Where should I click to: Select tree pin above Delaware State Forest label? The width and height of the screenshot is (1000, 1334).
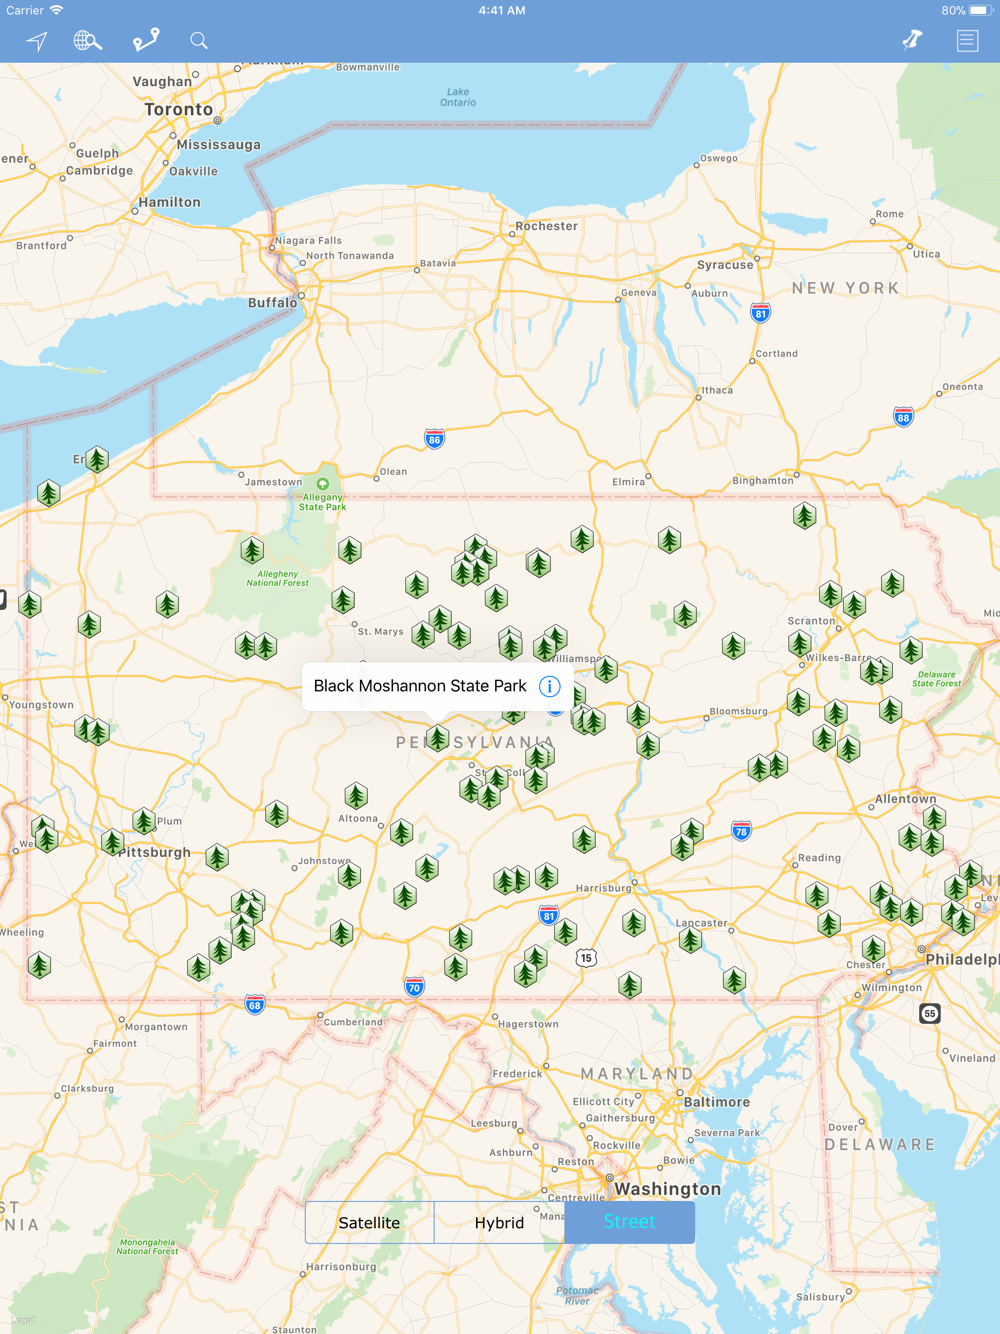coord(910,651)
